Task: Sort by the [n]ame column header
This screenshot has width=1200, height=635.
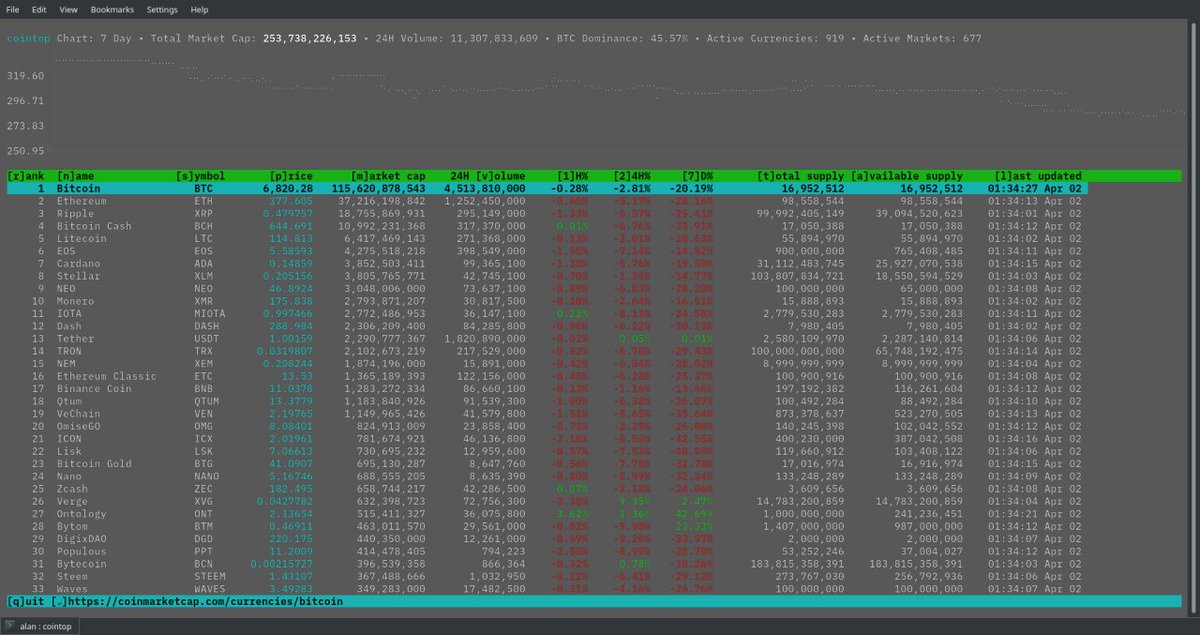Action: pyautogui.click(x=73, y=175)
